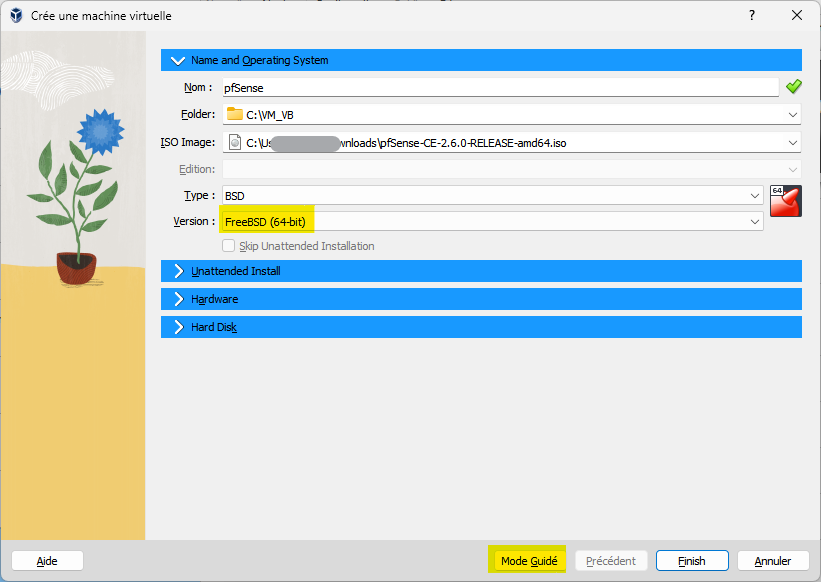The height and width of the screenshot is (582, 821).
Task: Click the Précédent button
Action: click(x=611, y=561)
